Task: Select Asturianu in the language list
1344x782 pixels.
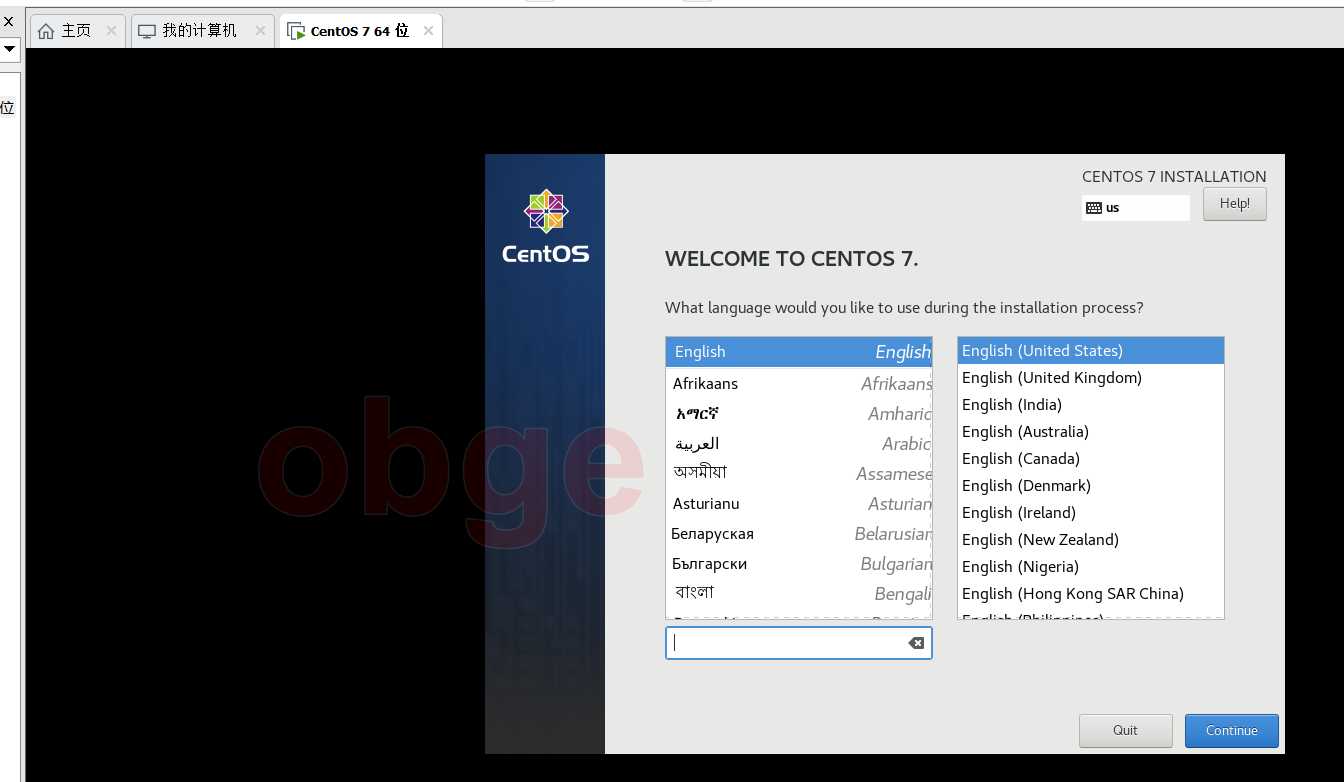Action: 799,503
